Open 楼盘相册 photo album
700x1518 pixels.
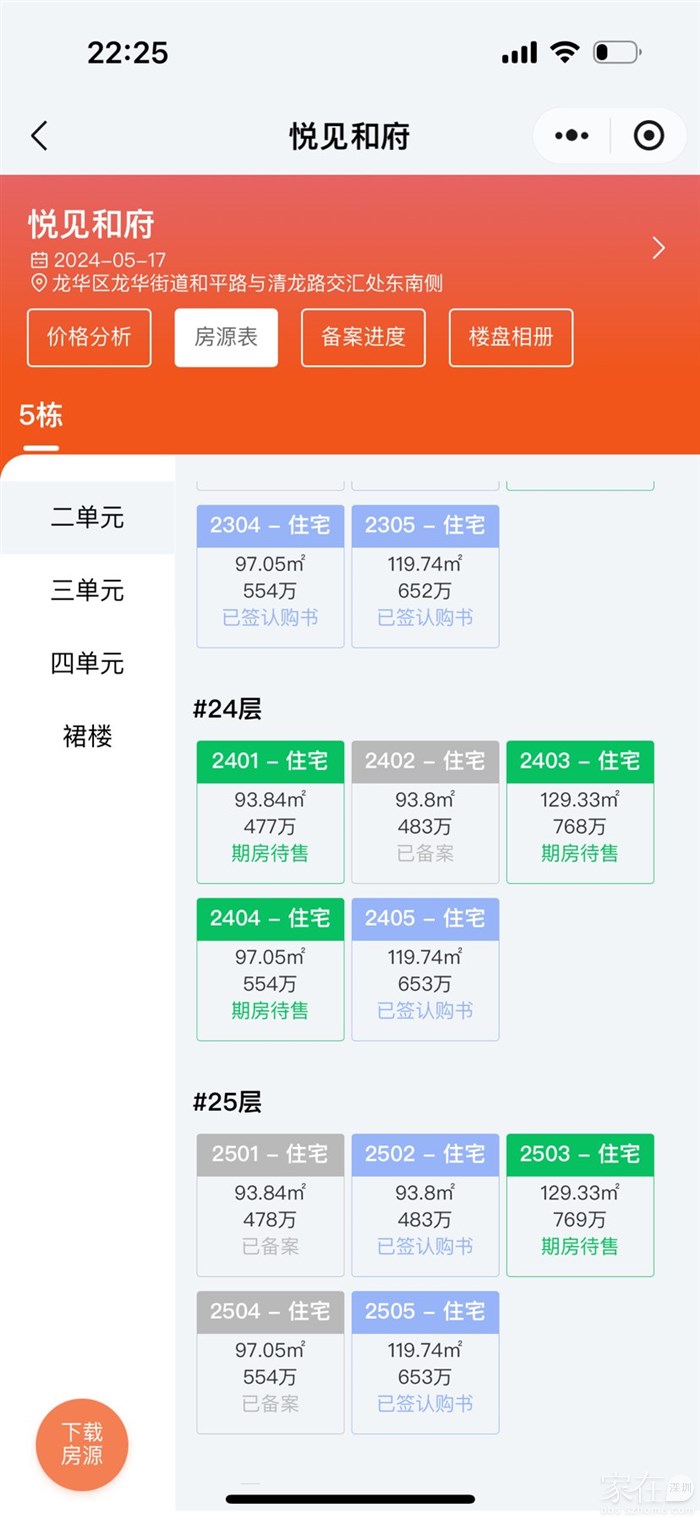511,337
